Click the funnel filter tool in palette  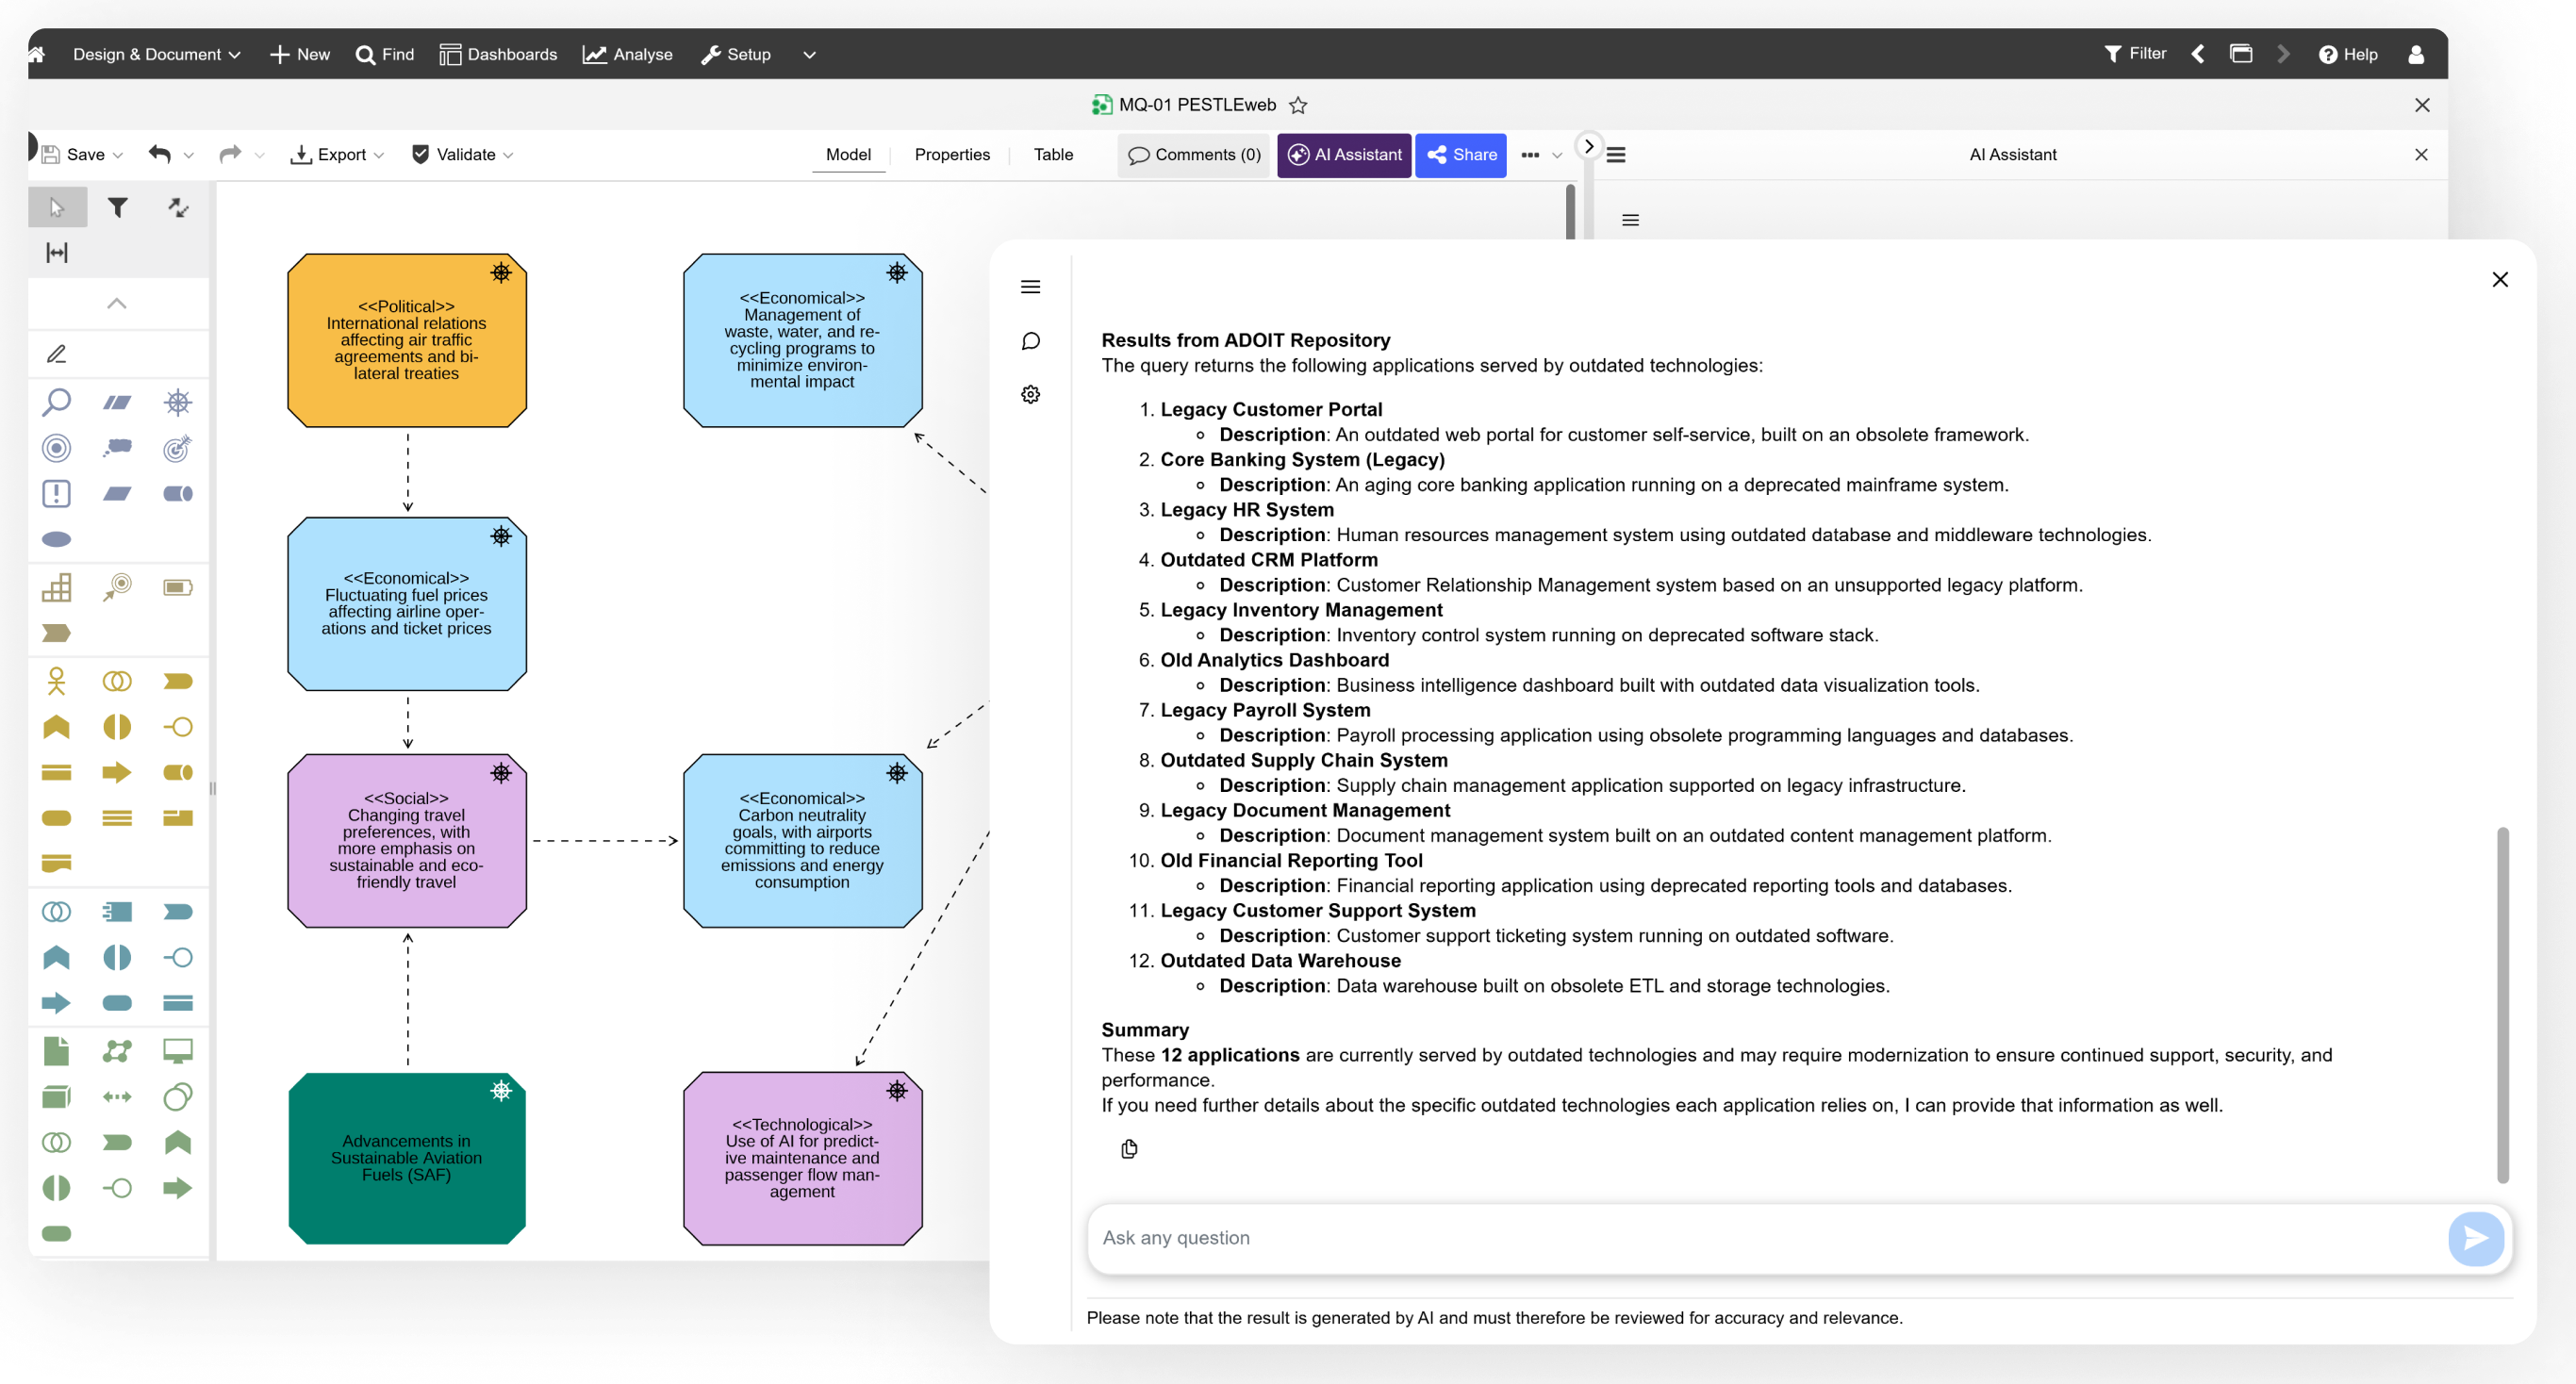click(x=118, y=207)
